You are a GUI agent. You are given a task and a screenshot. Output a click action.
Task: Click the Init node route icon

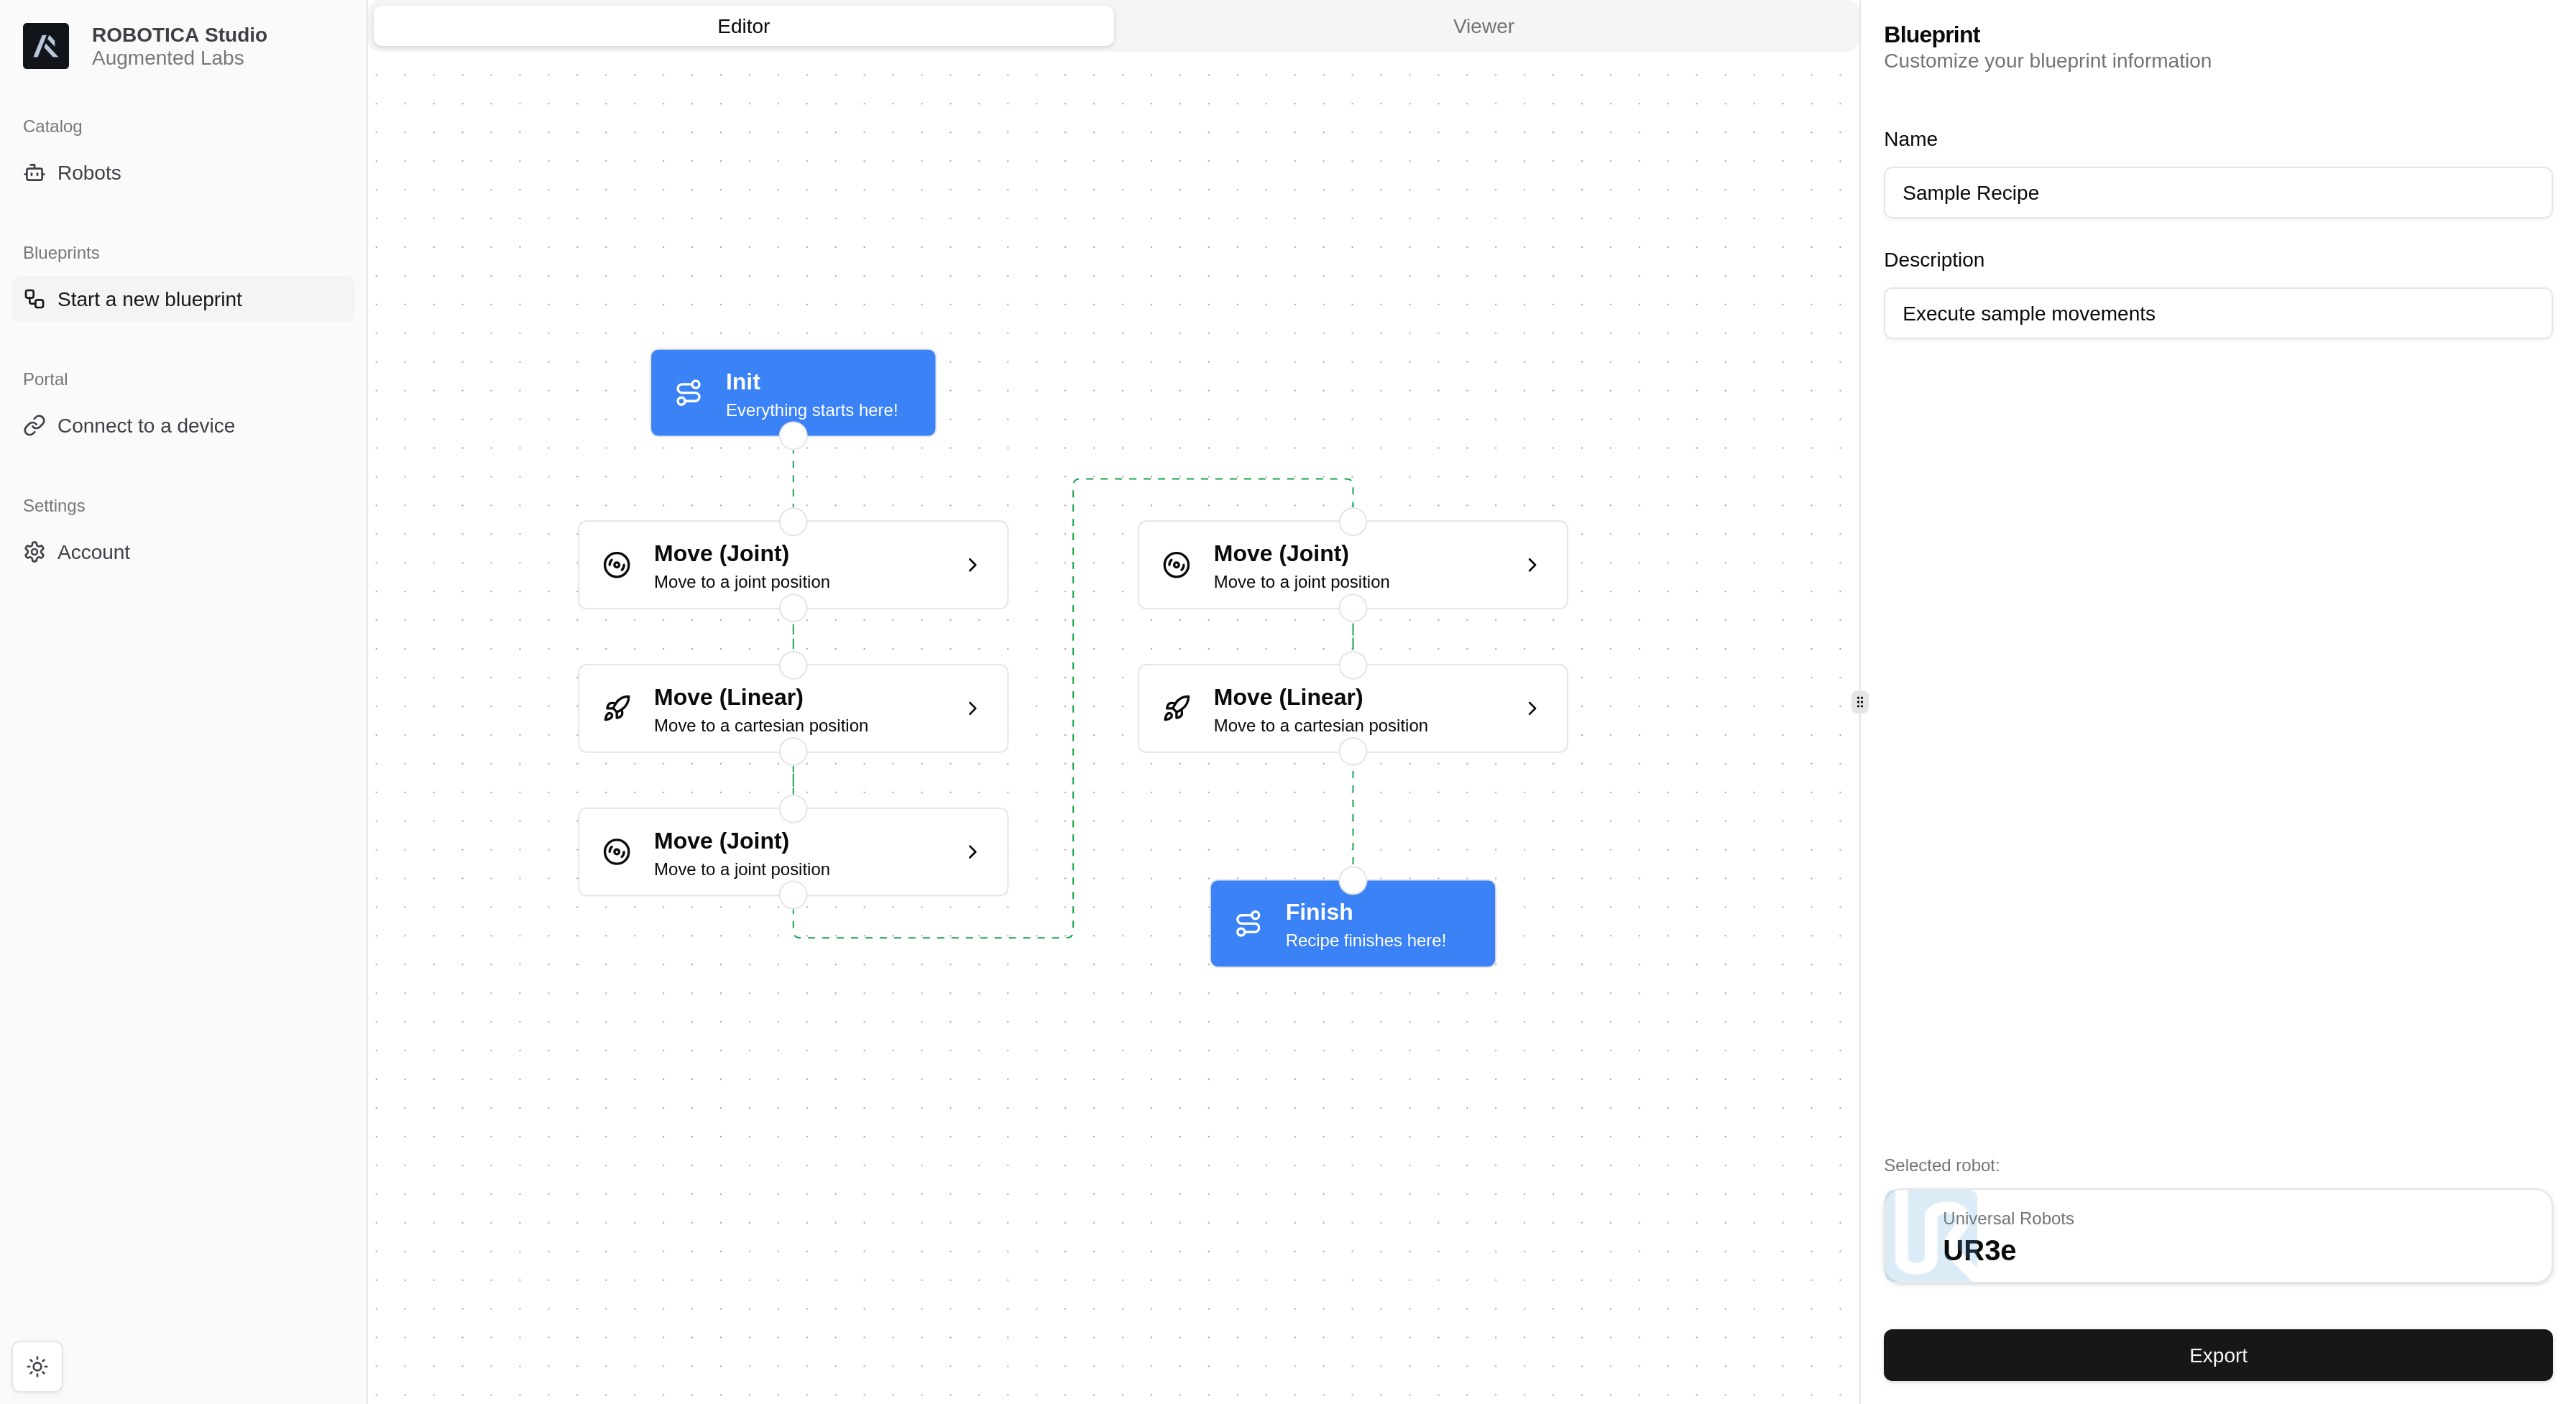(x=688, y=393)
